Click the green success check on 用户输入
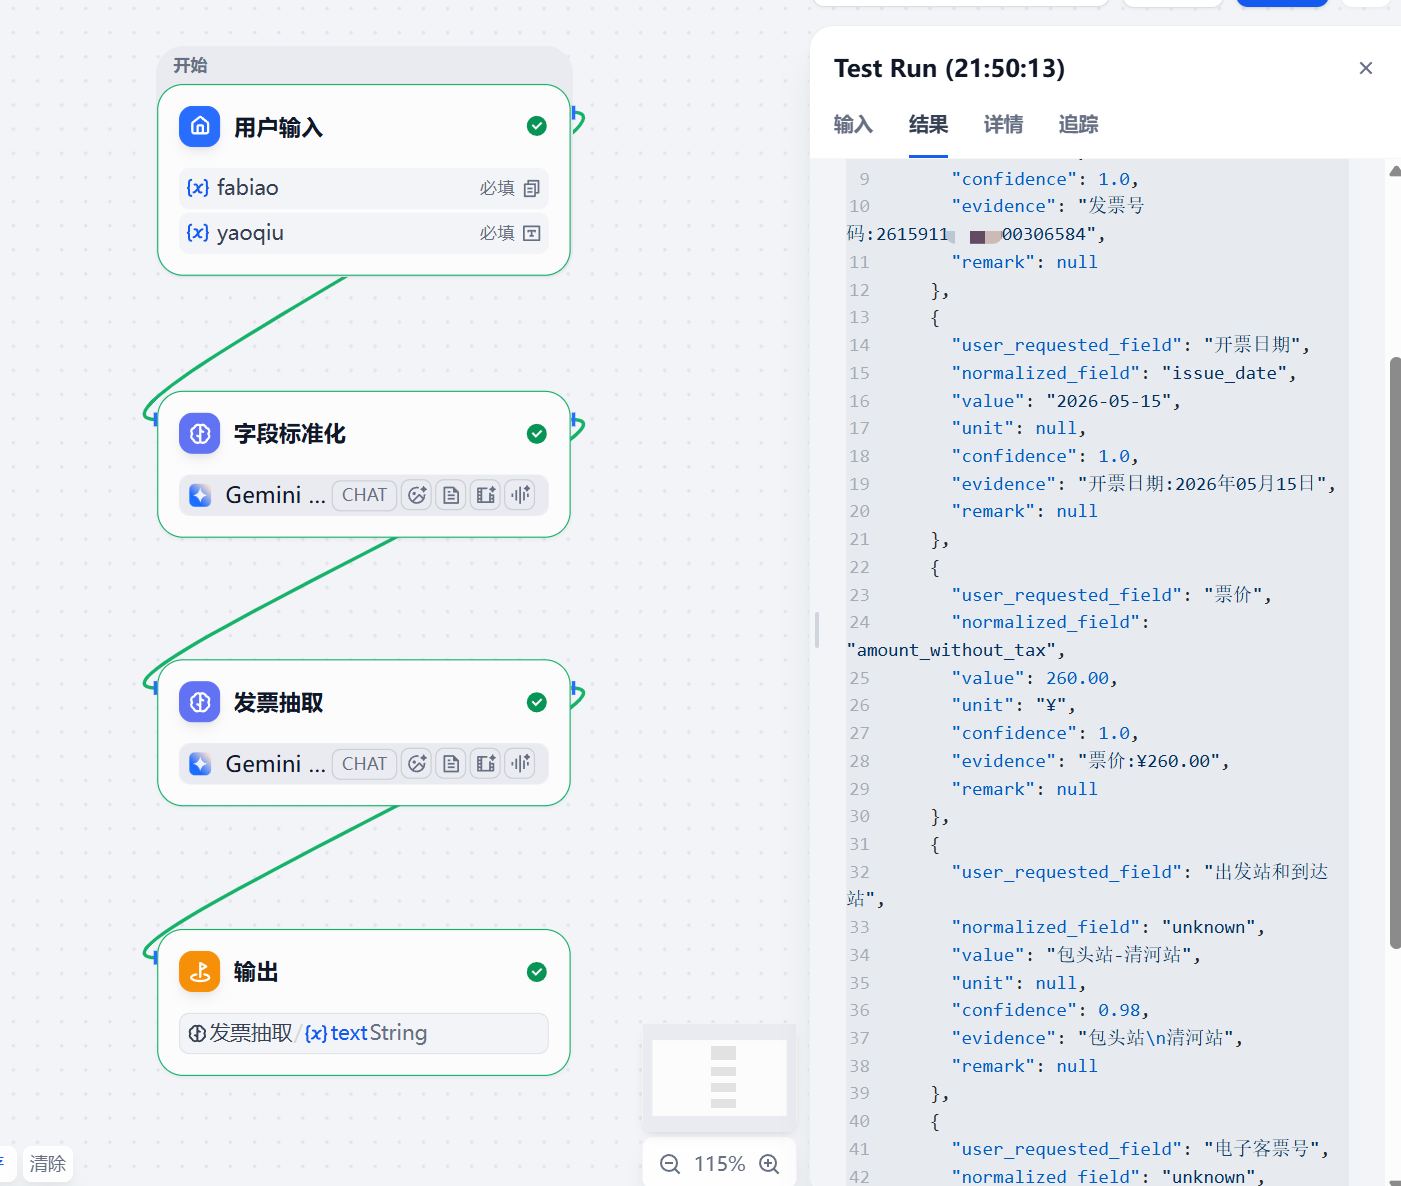1401x1186 pixels. pyautogui.click(x=537, y=126)
